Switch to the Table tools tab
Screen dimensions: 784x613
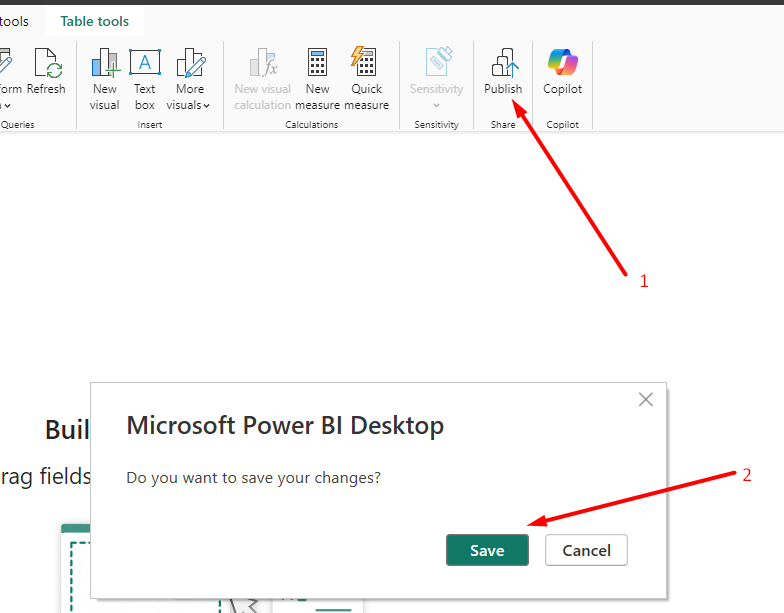(x=94, y=22)
